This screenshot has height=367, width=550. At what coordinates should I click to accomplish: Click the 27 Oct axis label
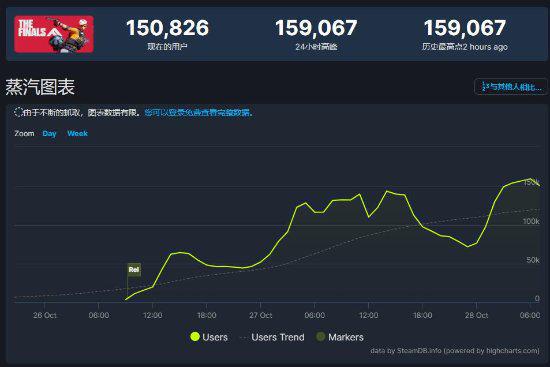tap(260, 315)
